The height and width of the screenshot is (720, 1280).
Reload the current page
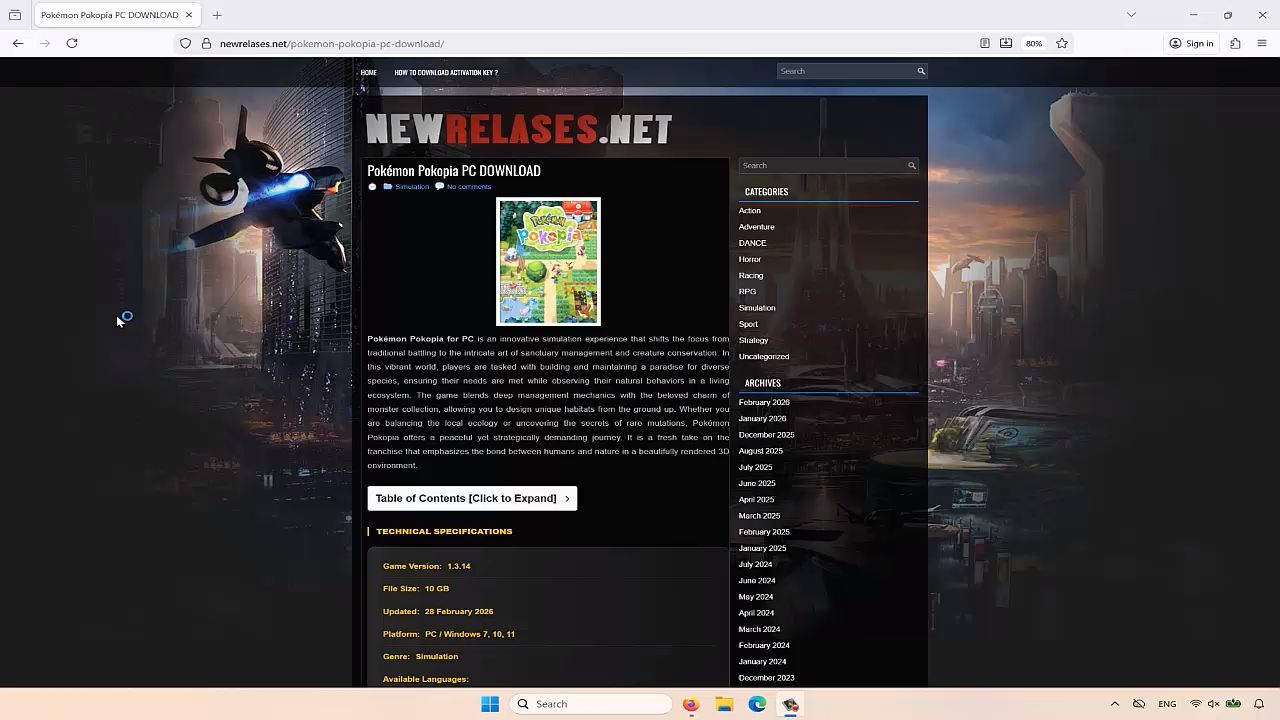pos(72,43)
